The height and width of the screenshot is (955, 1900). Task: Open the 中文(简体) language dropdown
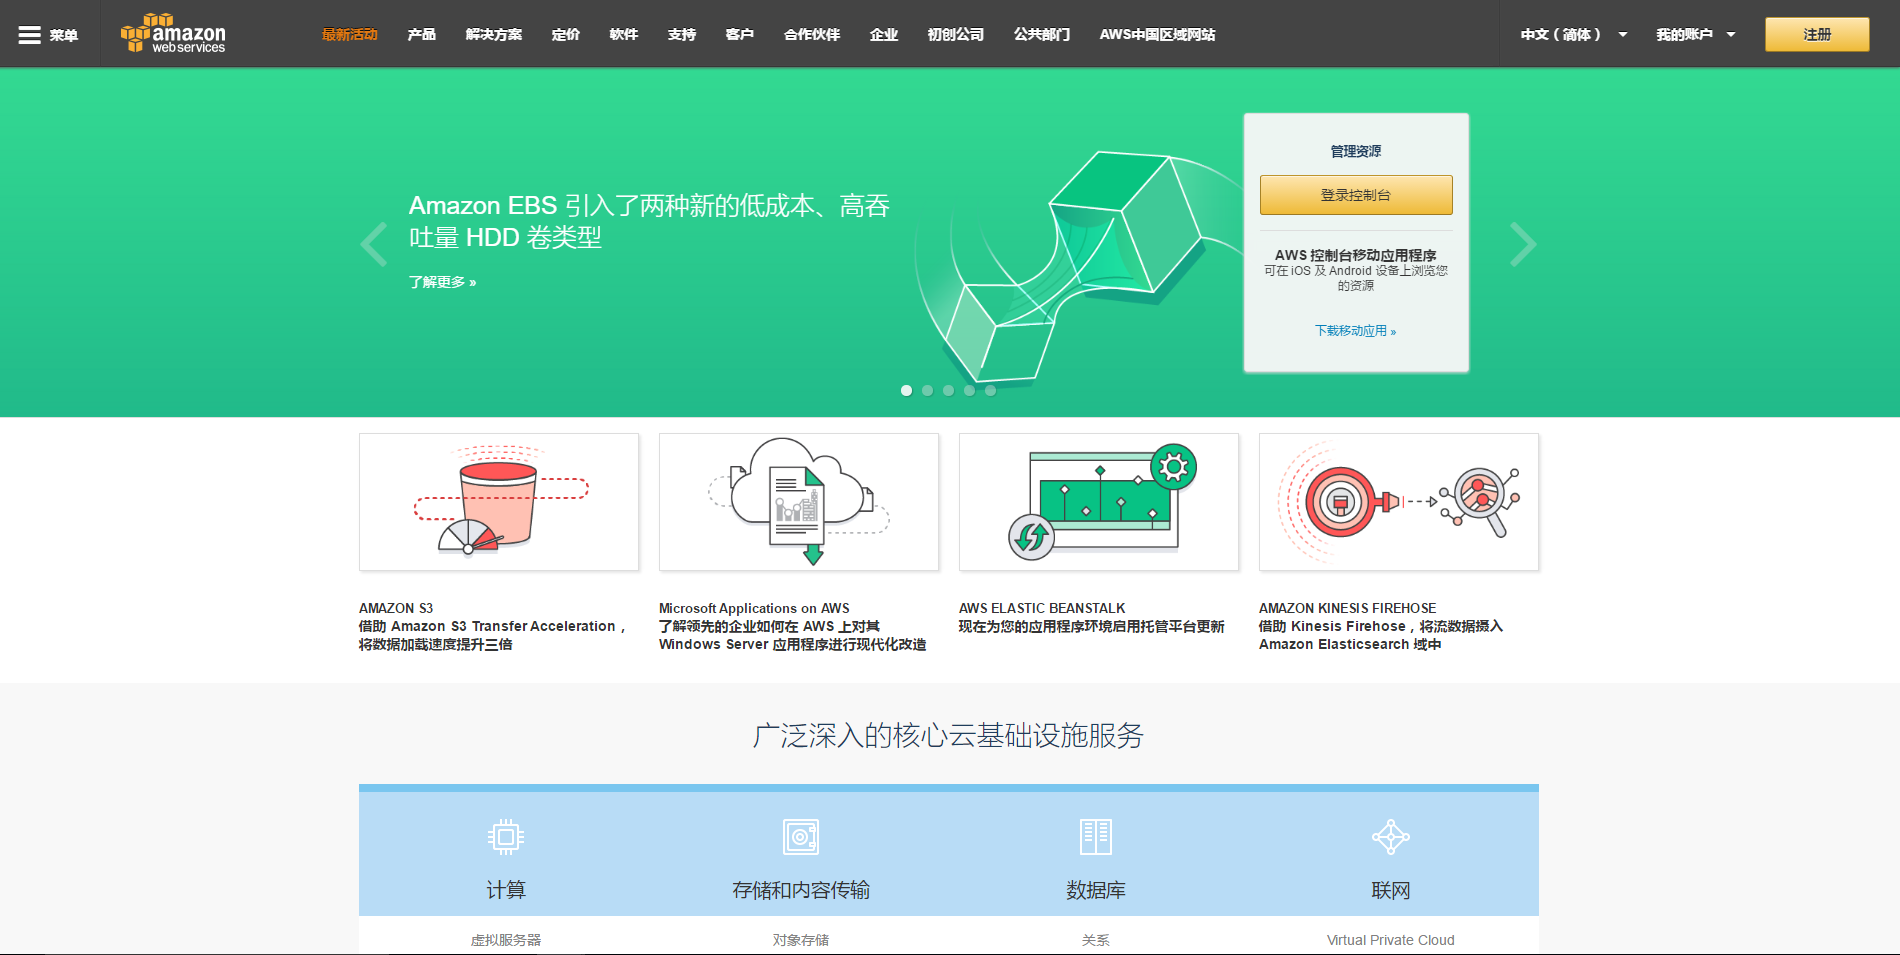coord(1573,34)
